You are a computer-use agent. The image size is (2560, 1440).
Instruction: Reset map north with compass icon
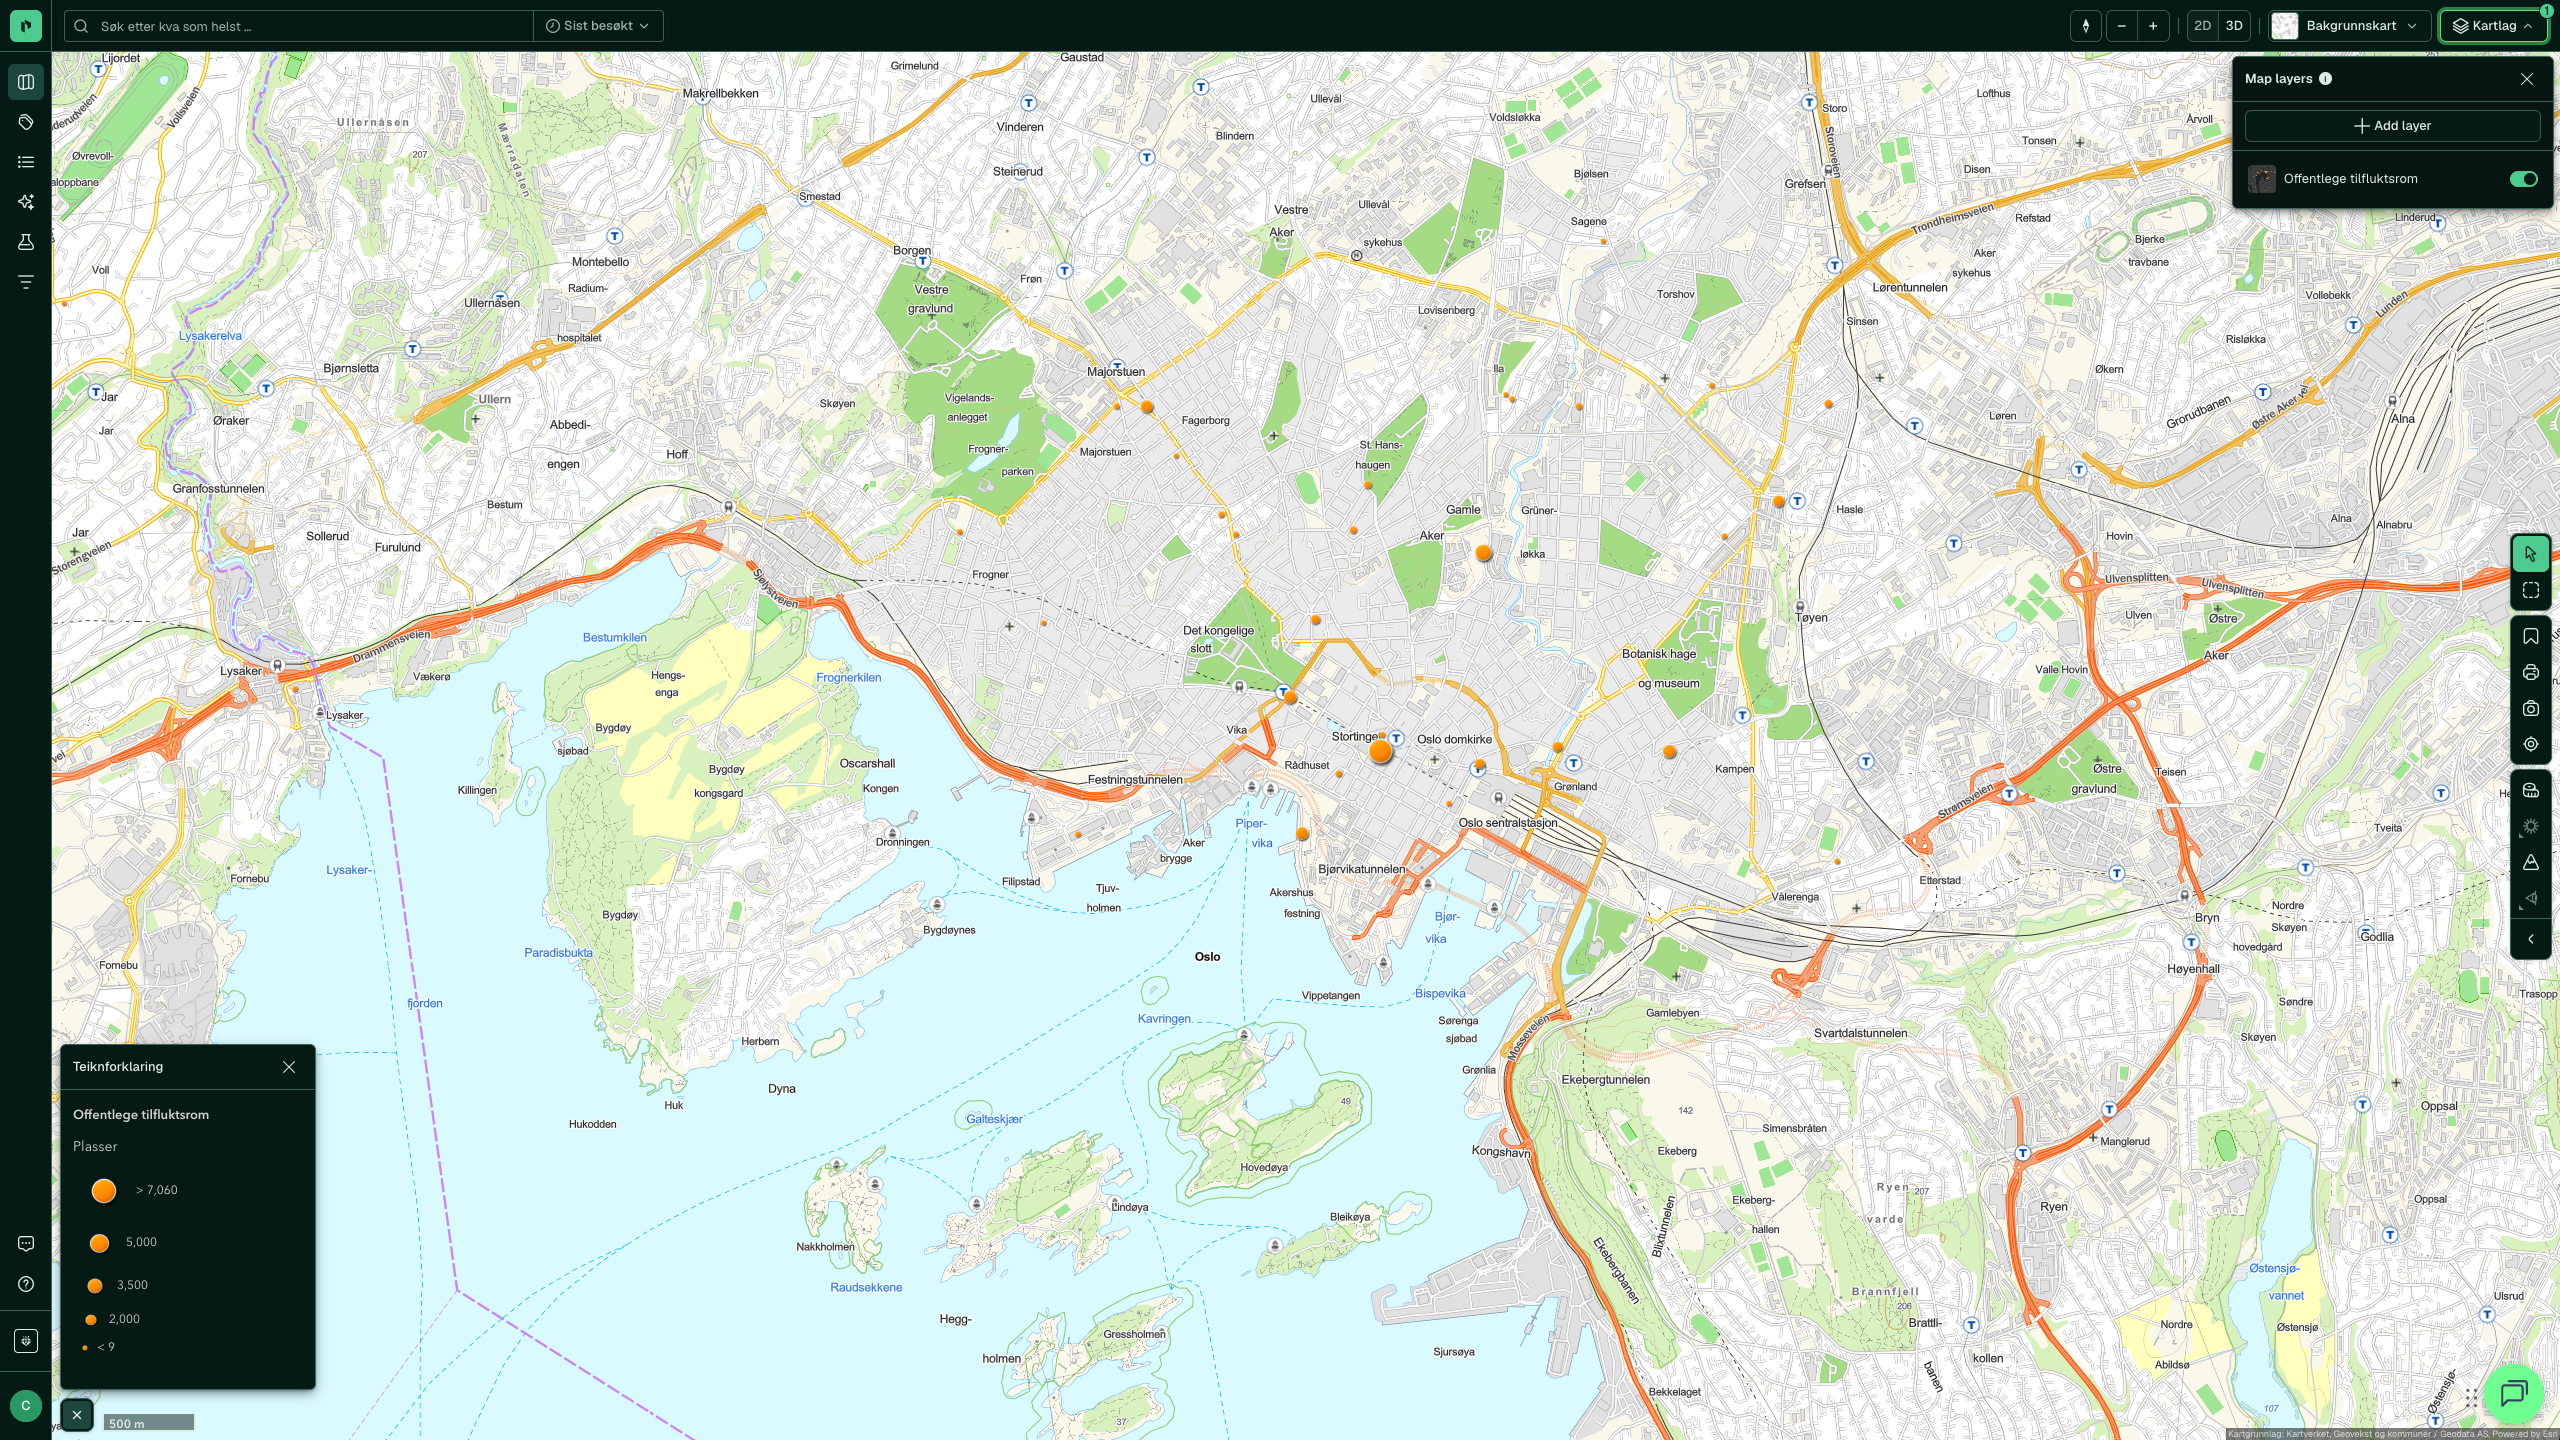point(2086,26)
